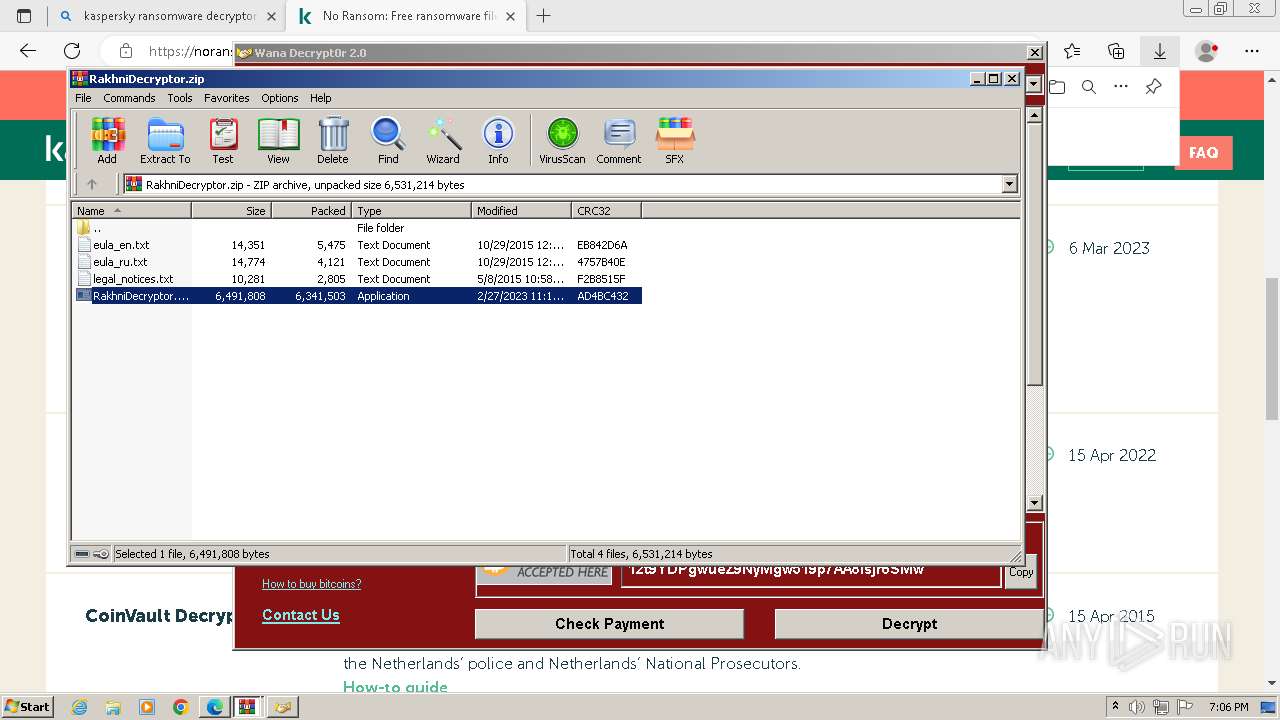Sort by the Modified column header
1280x720 pixels.
tap(521, 211)
